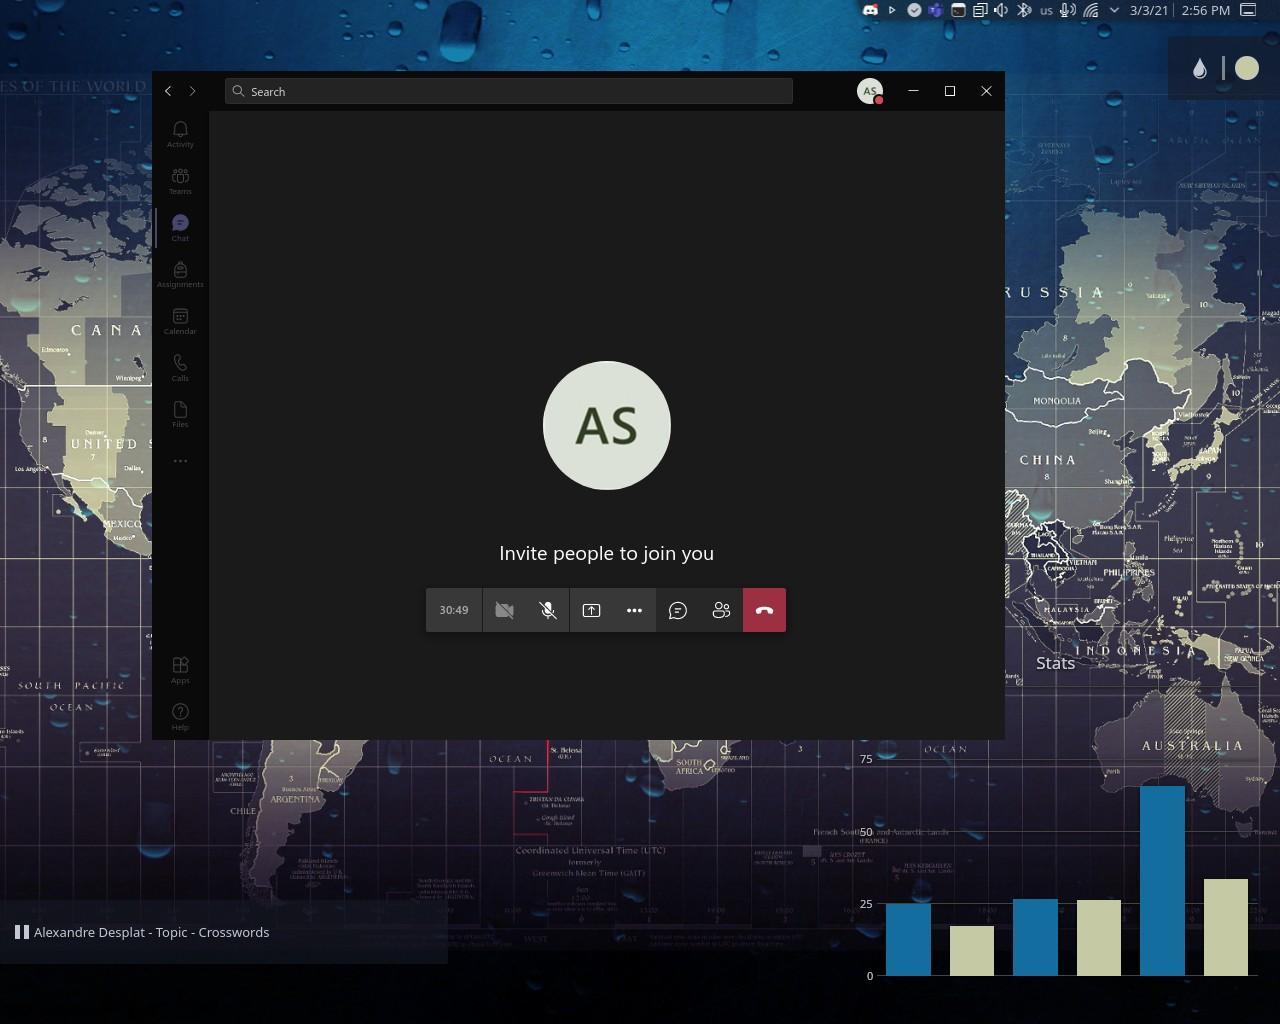This screenshot has width=1280, height=1024.
Task: Open Assignments in the Teams sidebar
Action: click(x=180, y=274)
